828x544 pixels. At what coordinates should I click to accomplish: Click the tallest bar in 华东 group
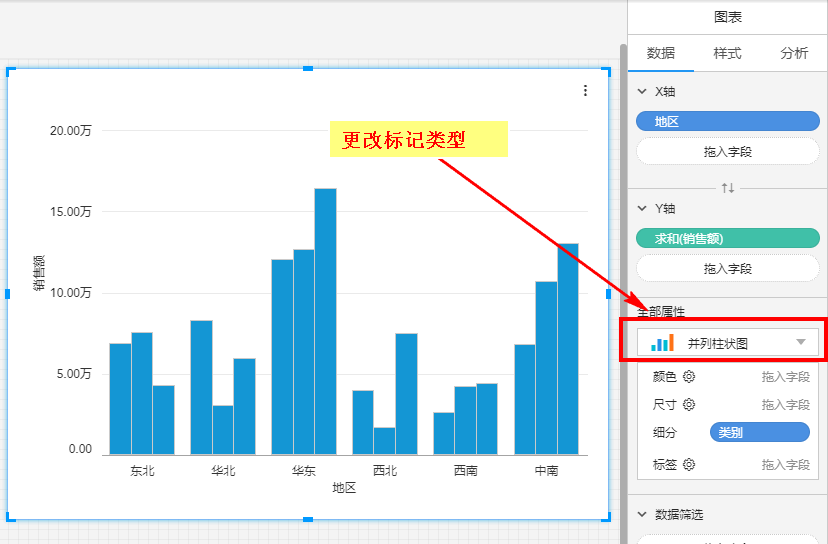click(325, 320)
